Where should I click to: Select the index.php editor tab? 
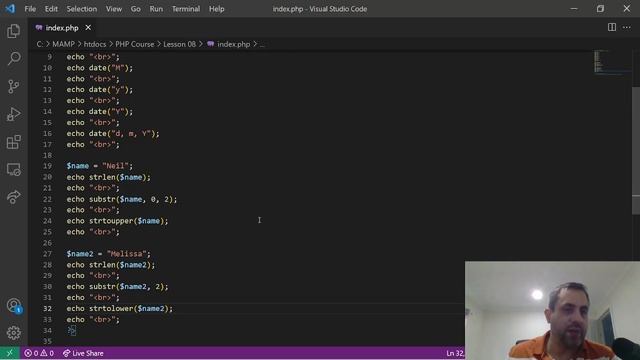click(x=62, y=28)
